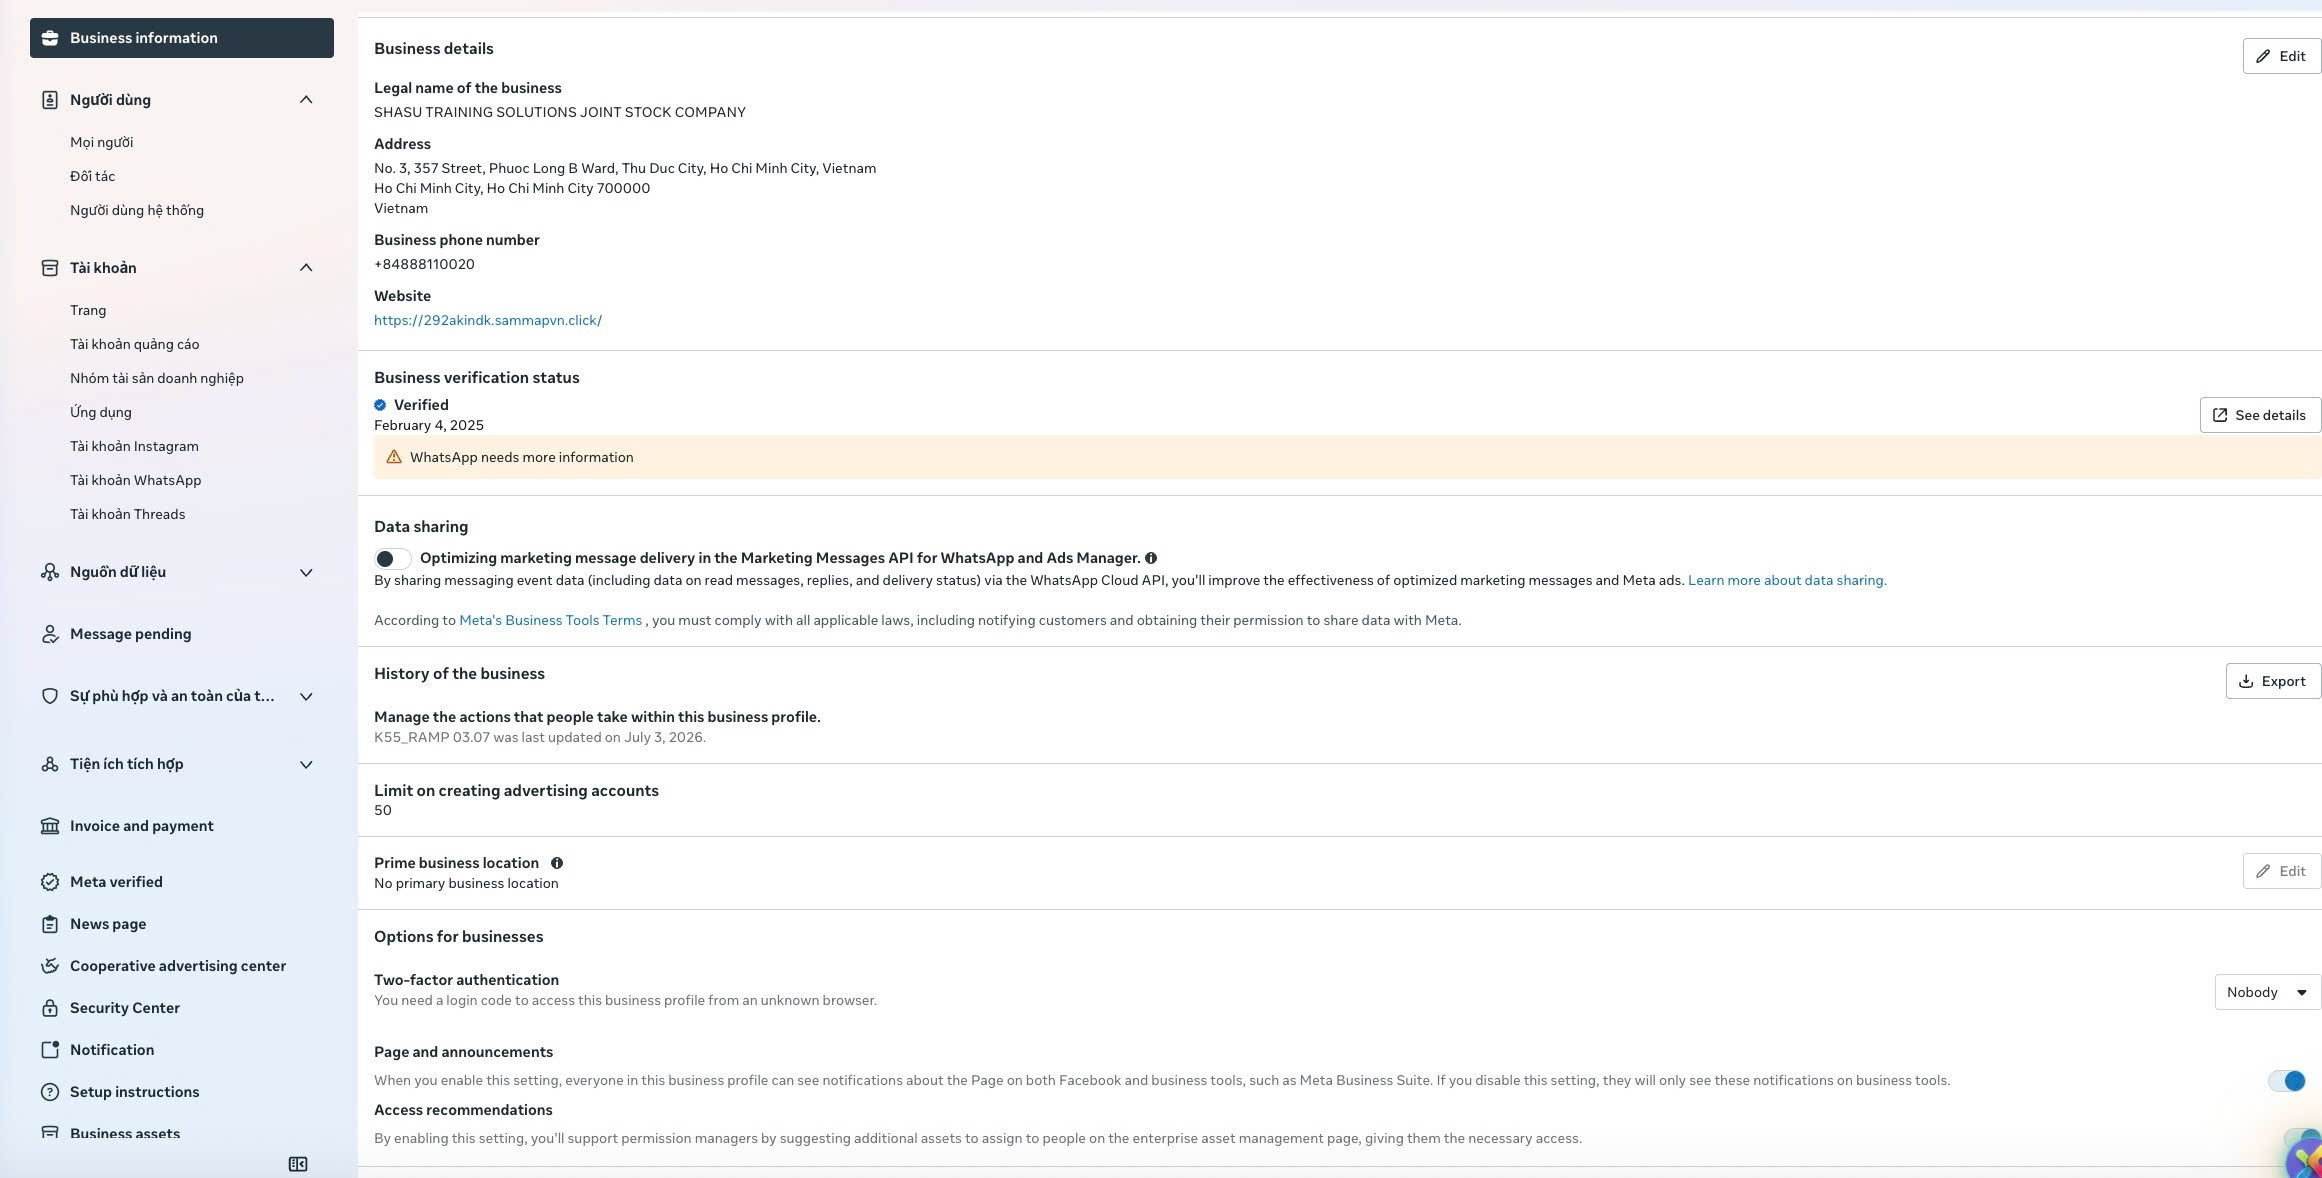The width and height of the screenshot is (2322, 1178).
Task: Open Business assets in the sidebar
Action: tap(125, 1133)
